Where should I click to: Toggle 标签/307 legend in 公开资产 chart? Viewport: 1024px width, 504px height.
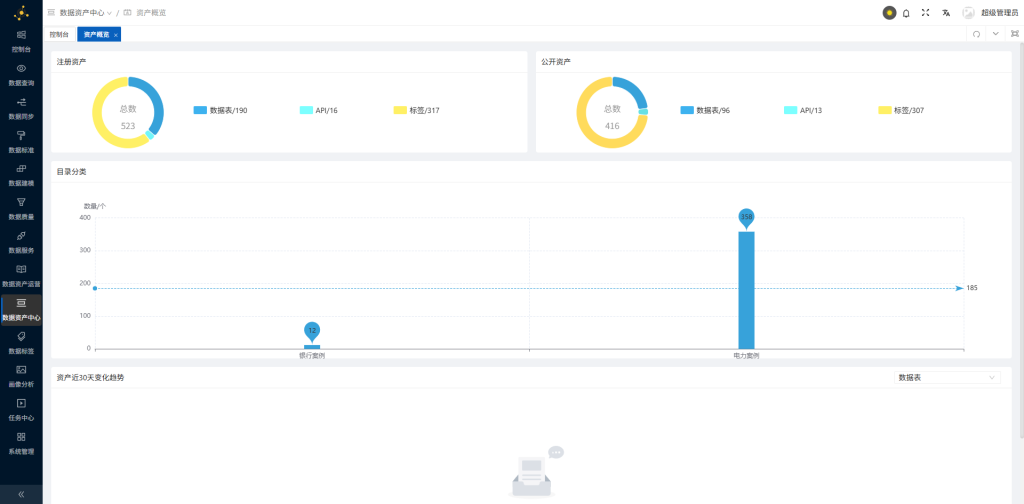pos(901,110)
